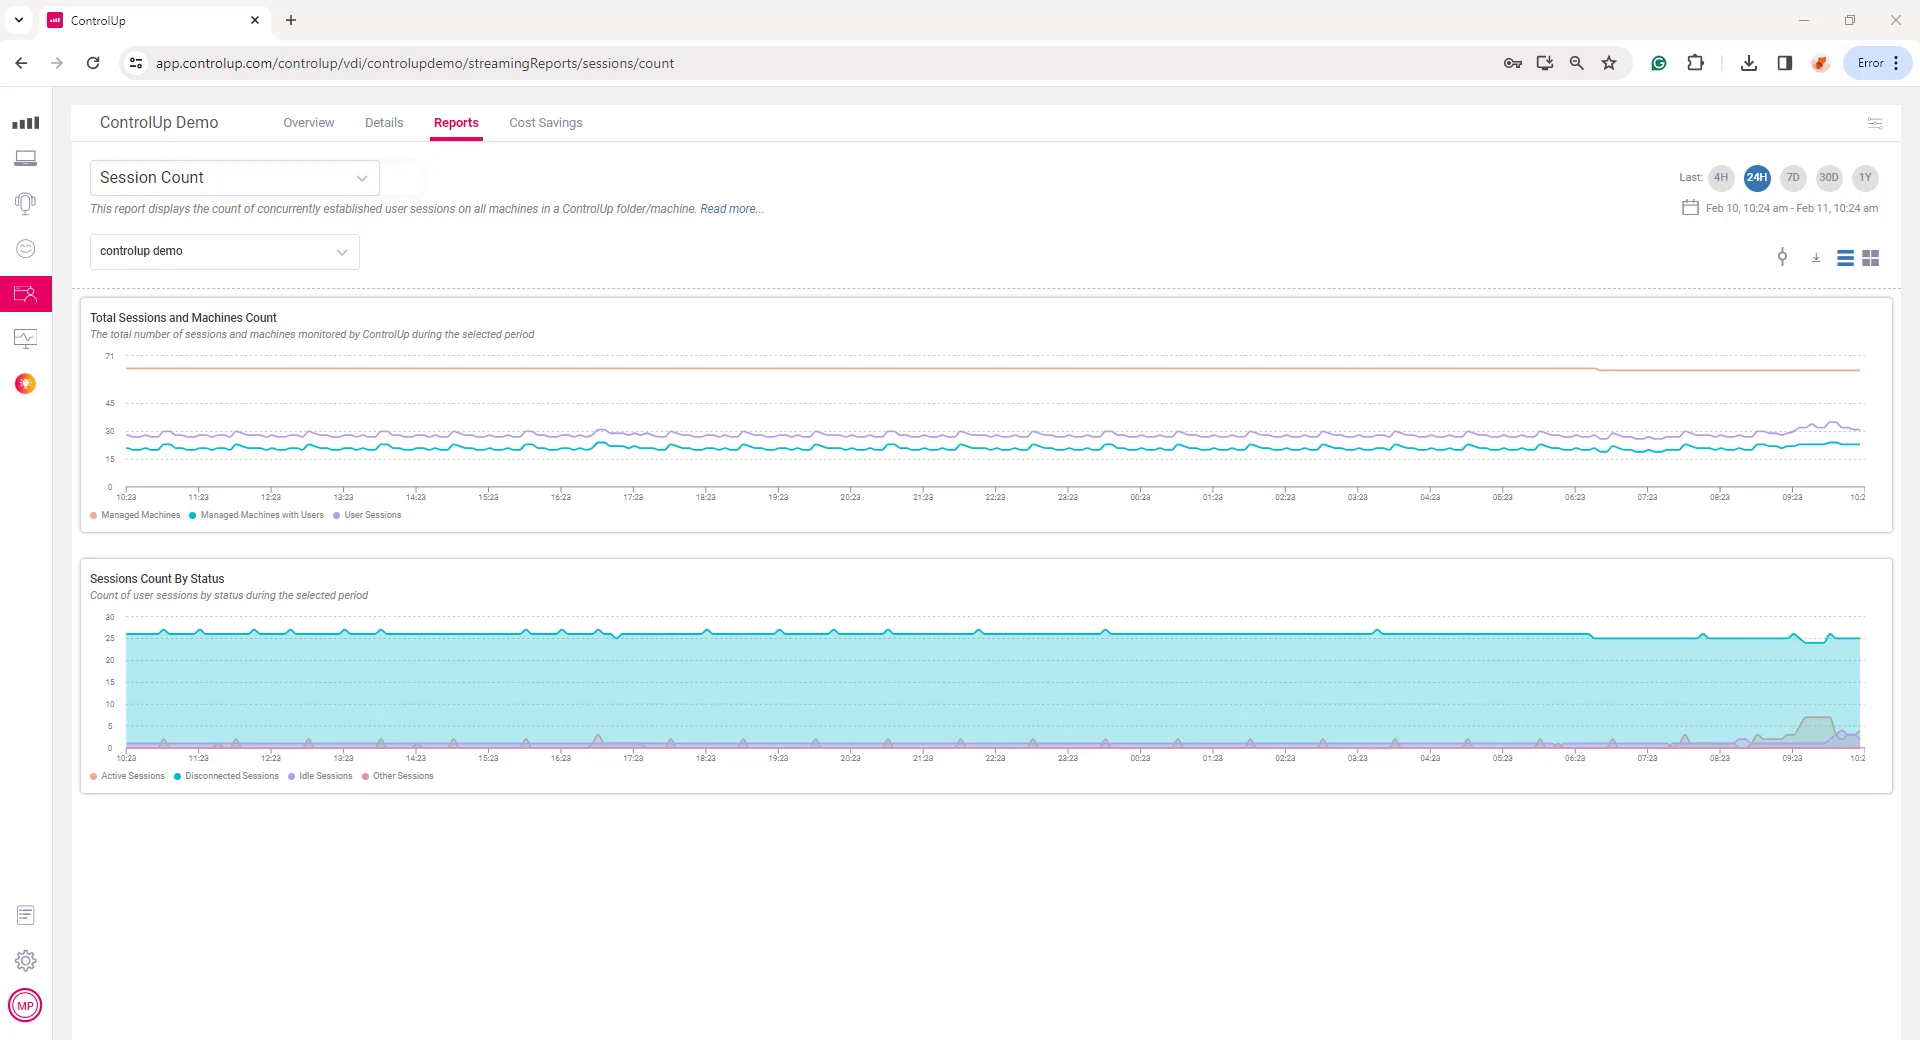
Task: Click the Read more link
Action: point(732,209)
